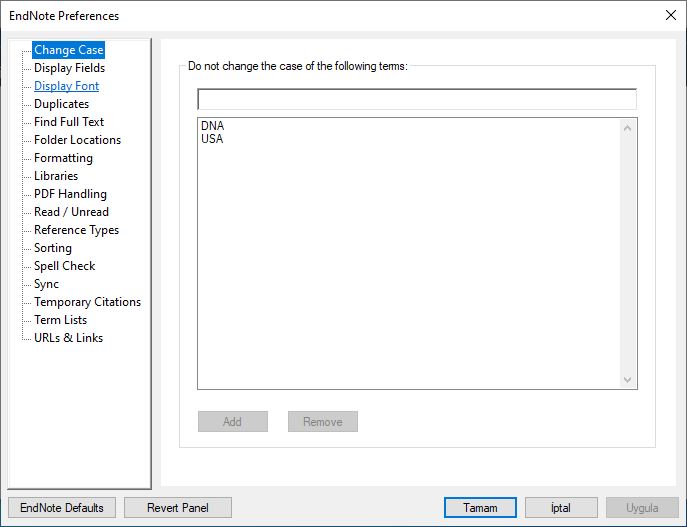Open Folder Locations settings

(77, 140)
